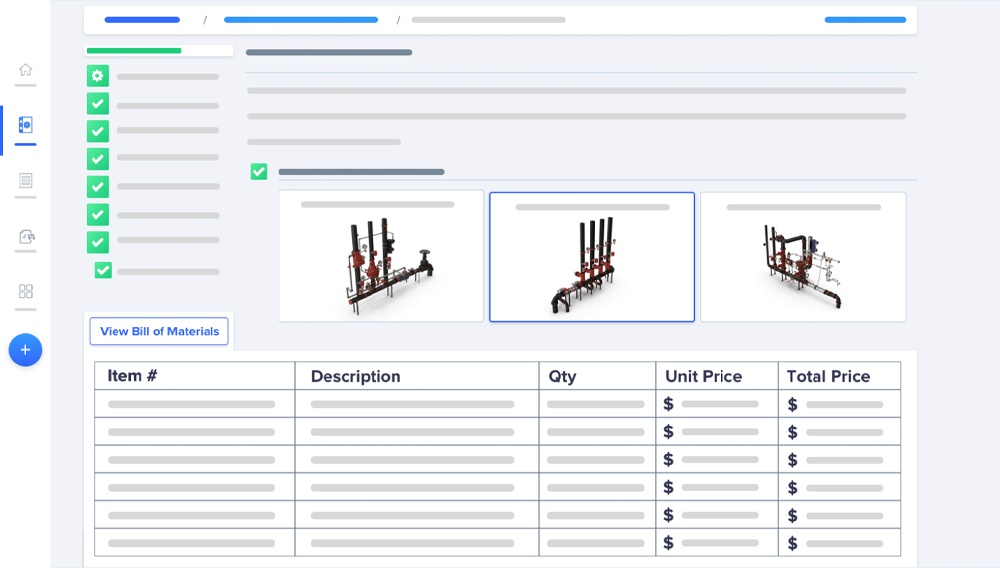Toggle the indented last checkmark in the step list
The width and height of the screenshot is (1000, 568).
coord(103,270)
